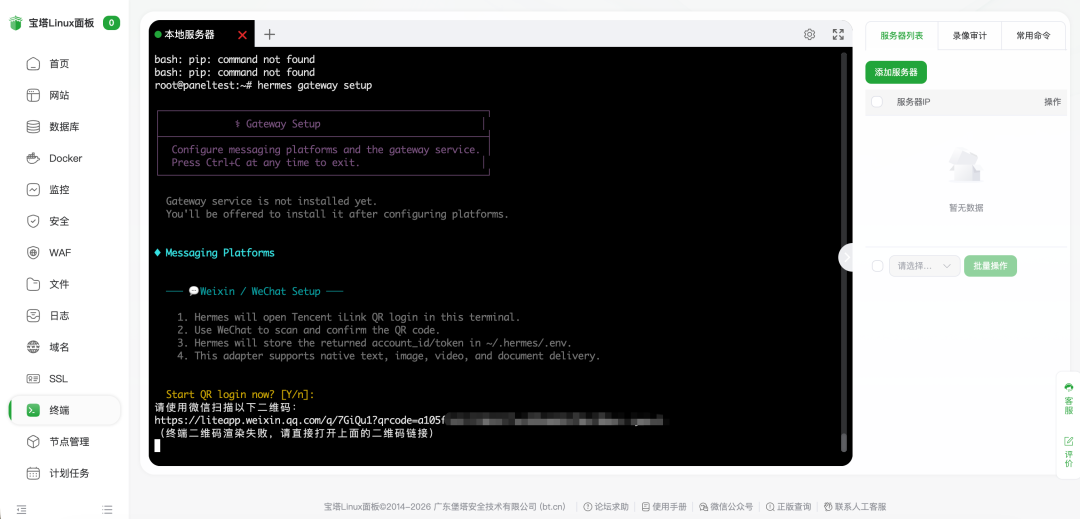Toggle terminal fullscreen icon

(838, 34)
